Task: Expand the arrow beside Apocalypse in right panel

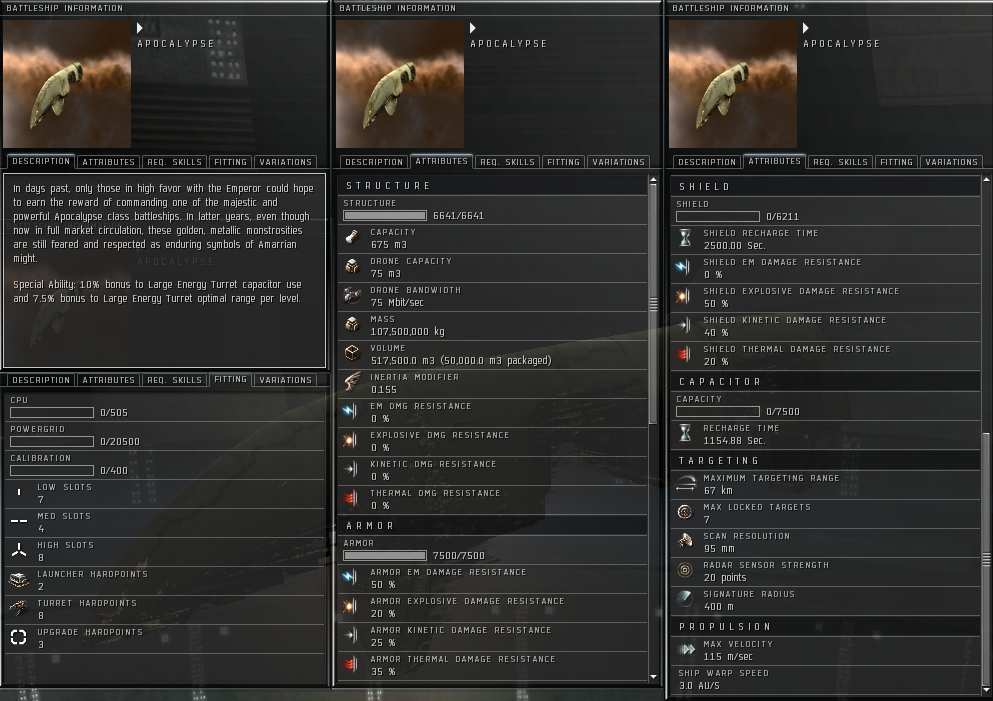Action: pos(806,28)
